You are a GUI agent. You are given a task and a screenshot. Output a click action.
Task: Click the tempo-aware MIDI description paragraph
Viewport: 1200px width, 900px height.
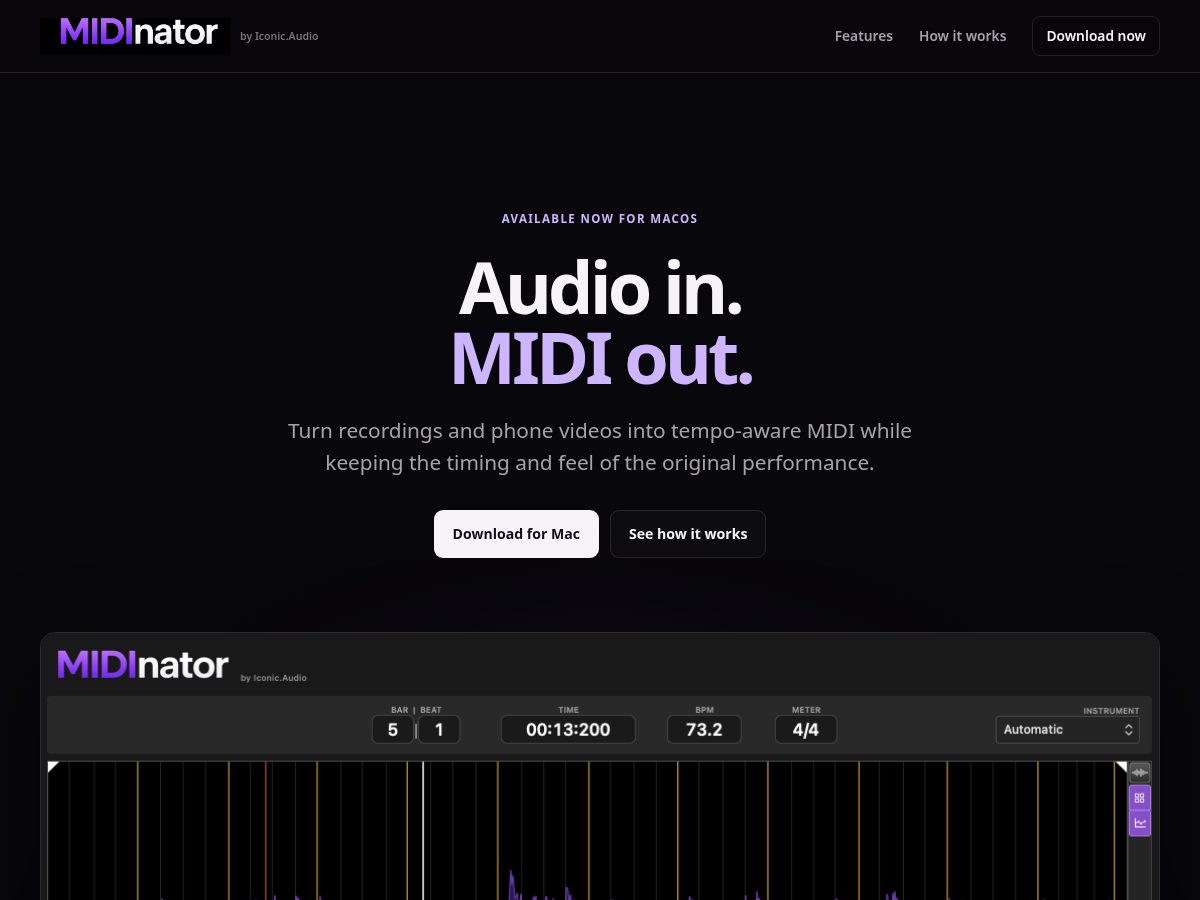click(x=600, y=447)
